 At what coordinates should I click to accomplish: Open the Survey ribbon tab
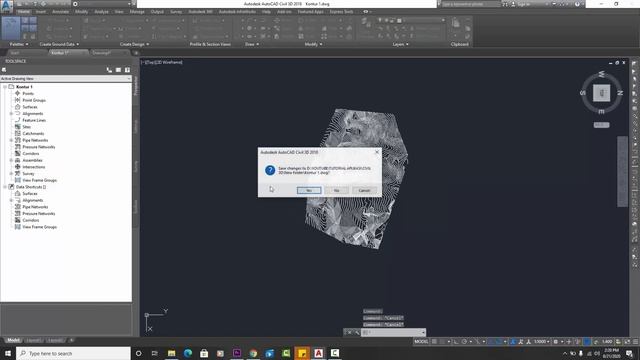click(x=176, y=12)
